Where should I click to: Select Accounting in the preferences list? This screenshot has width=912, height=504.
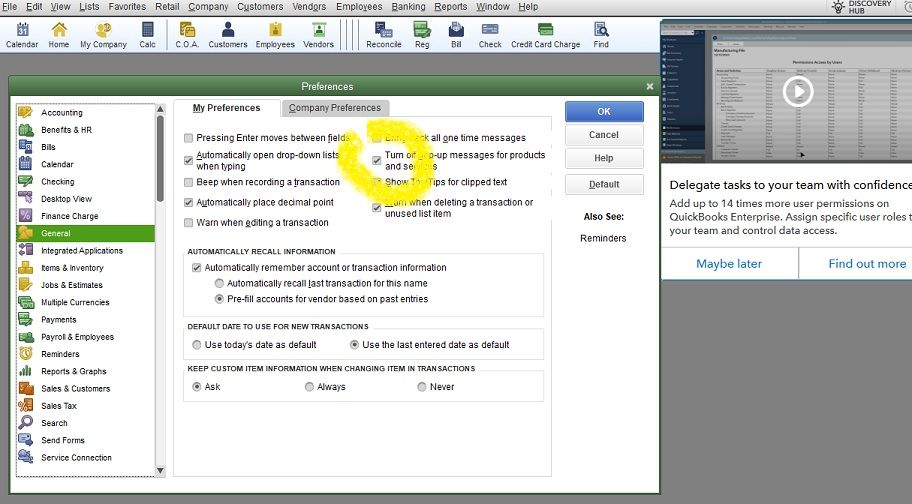tap(86, 113)
